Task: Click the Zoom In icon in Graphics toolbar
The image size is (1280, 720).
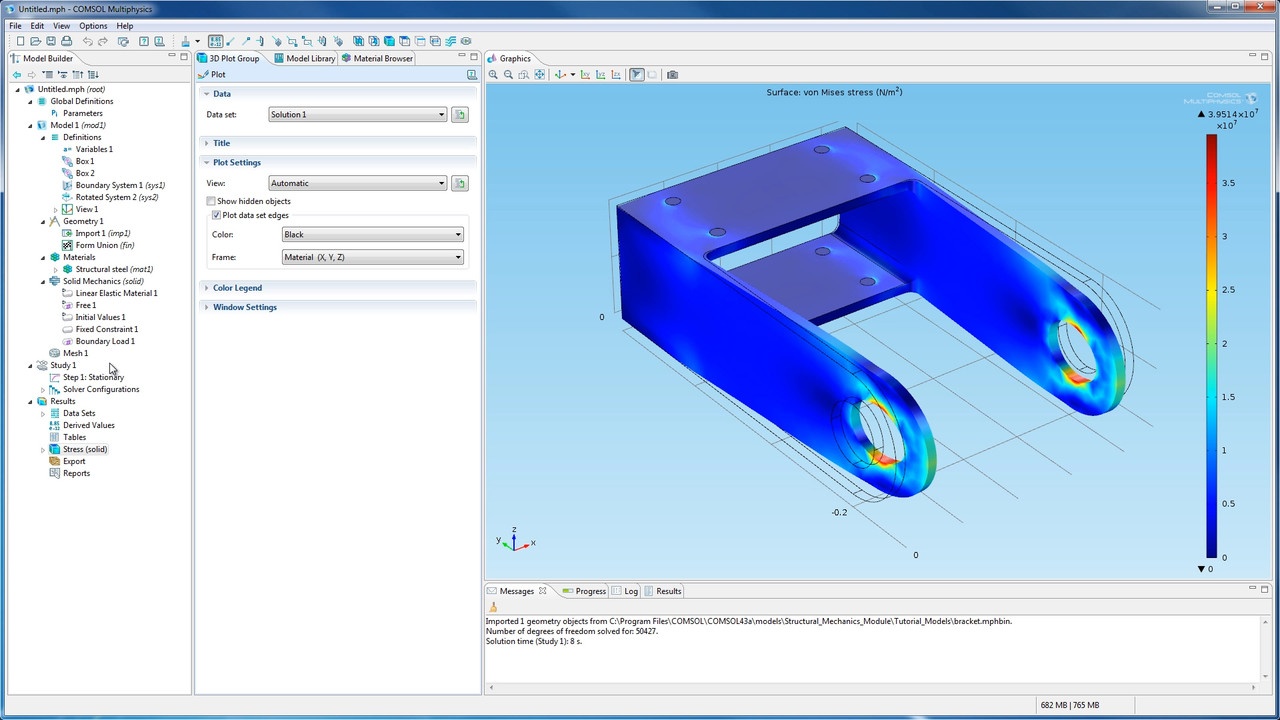Action: pyautogui.click(x=493, y=75)
